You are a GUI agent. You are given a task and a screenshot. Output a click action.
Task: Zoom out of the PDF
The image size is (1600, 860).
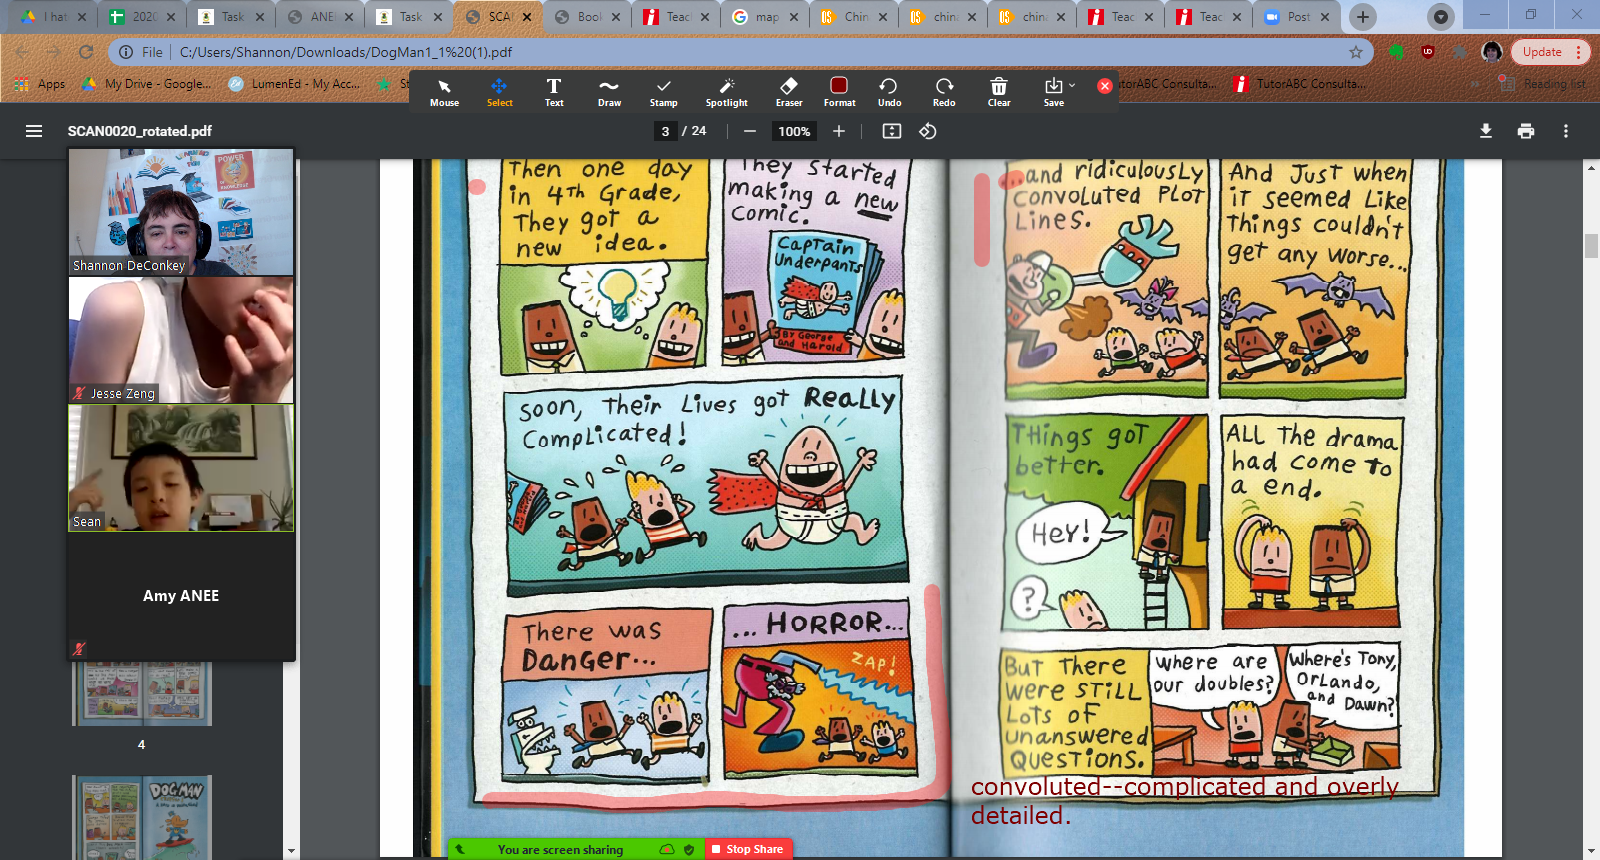tap(750, 131)
